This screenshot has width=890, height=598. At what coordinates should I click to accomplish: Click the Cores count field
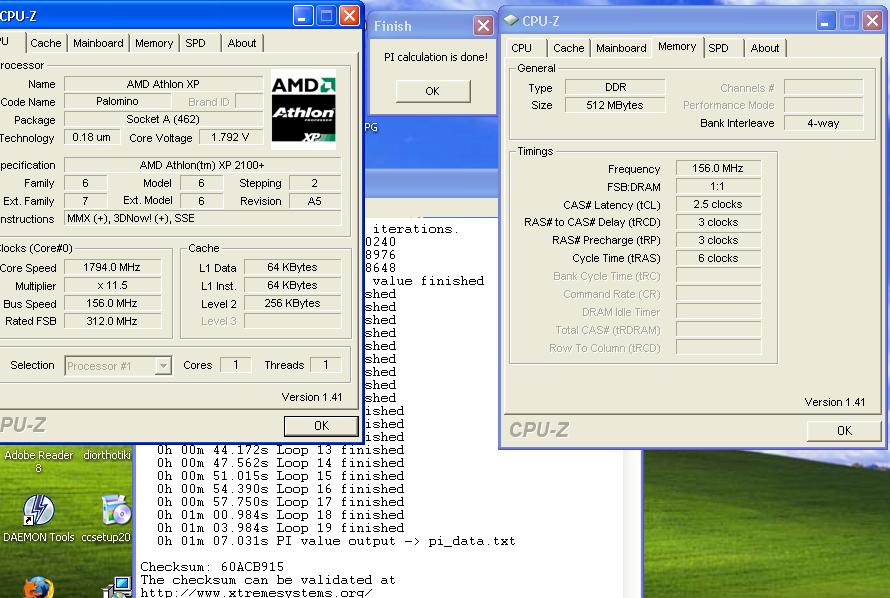pos(235,365)
